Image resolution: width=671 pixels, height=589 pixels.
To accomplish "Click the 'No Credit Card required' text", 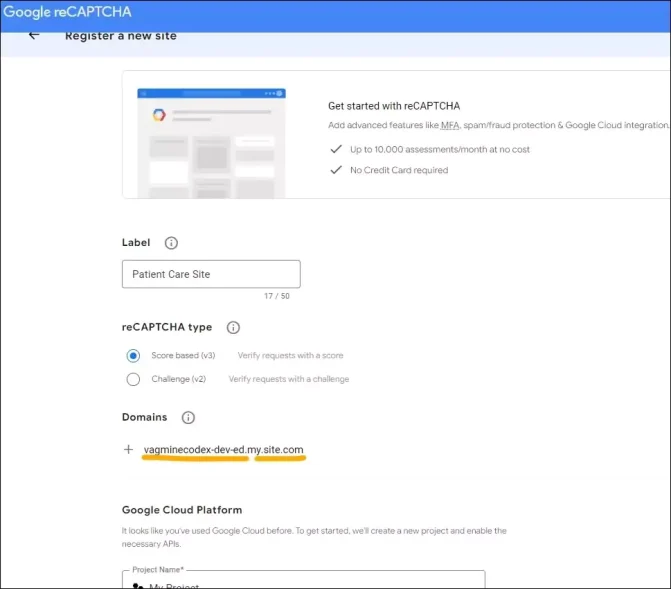I will click(x=399, y=170).
